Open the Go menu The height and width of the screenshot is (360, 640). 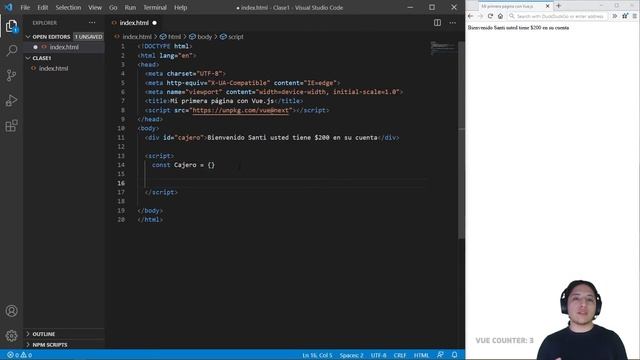(113, 7)
